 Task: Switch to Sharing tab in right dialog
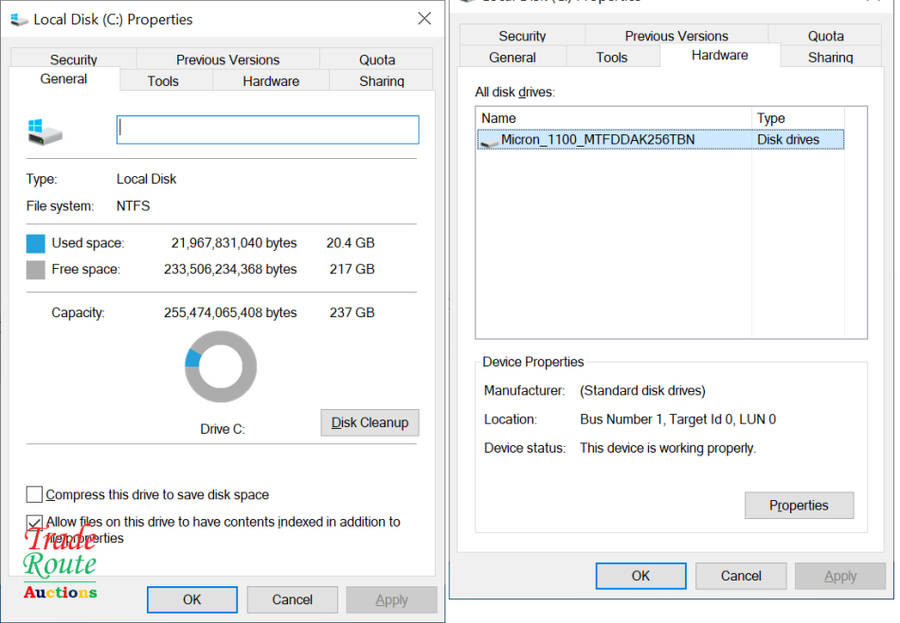click(x=830, y=57)
